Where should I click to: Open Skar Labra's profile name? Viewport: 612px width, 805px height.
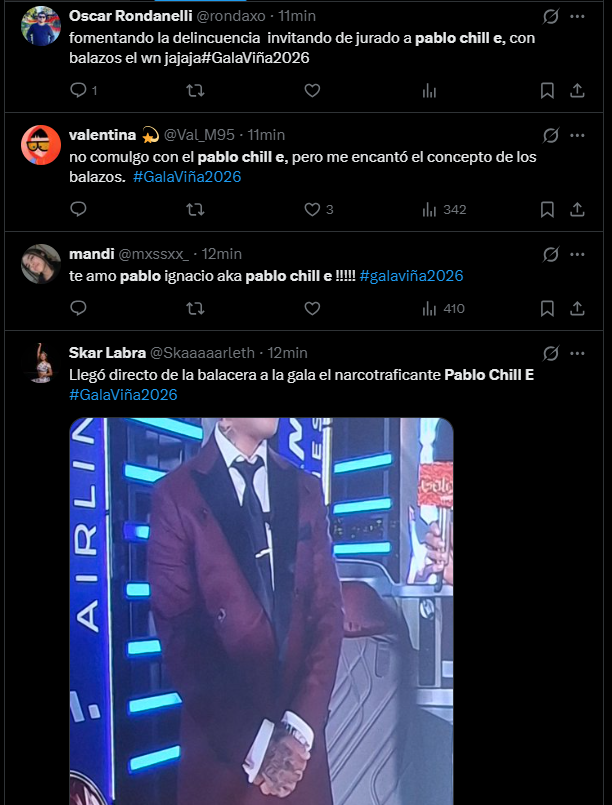tap(106, 353)
